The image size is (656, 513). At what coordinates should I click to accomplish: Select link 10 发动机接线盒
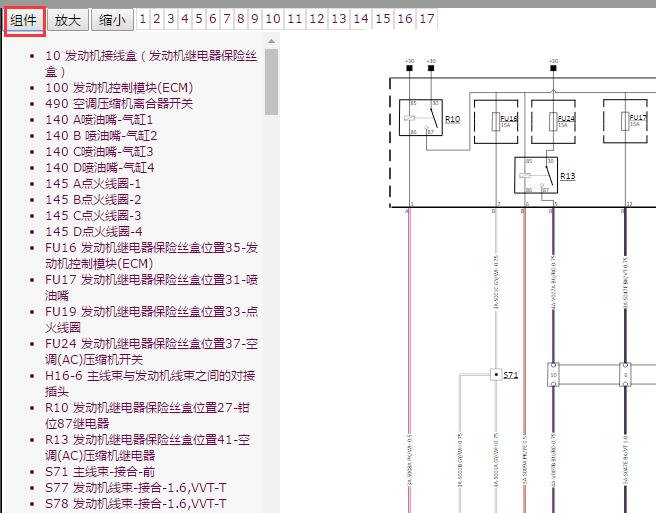point(151,64)
